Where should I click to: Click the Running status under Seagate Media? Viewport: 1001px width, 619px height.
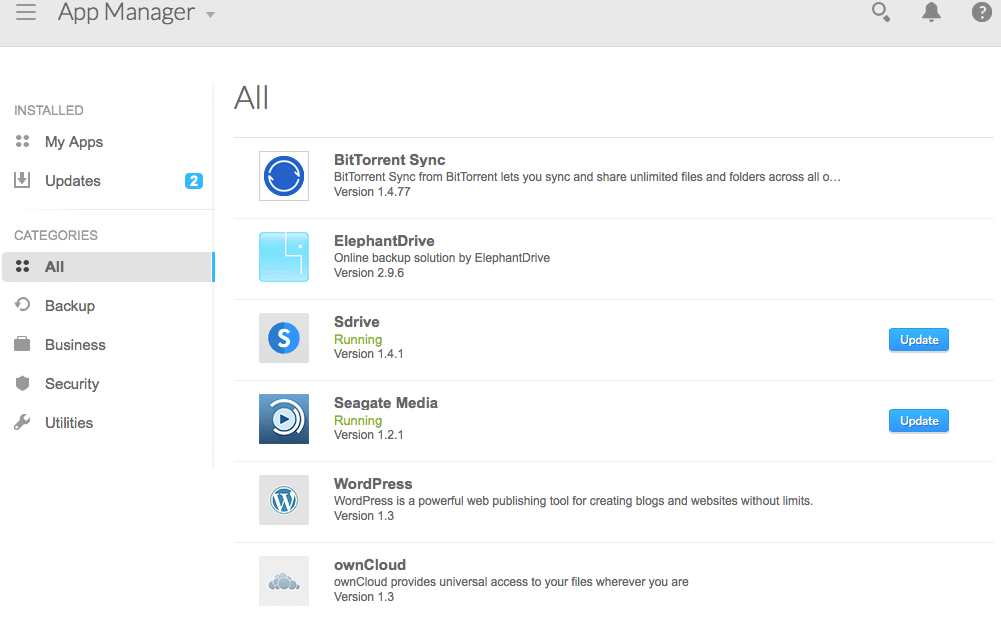coord(358,421)
